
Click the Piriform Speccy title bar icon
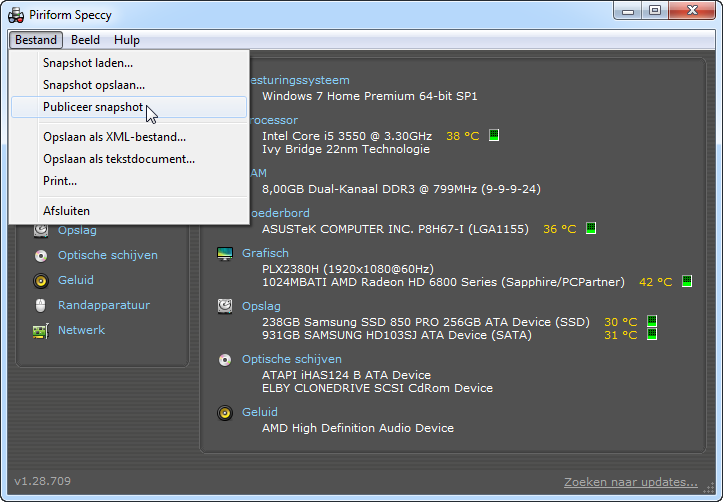point(16,15)
